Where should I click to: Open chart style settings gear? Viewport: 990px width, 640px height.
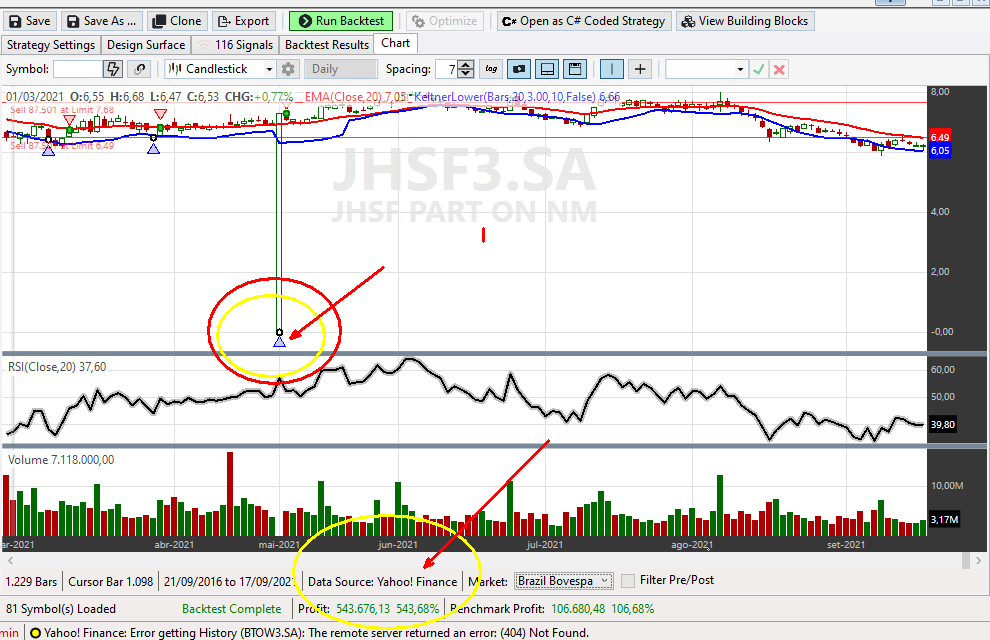coord(288,69)
